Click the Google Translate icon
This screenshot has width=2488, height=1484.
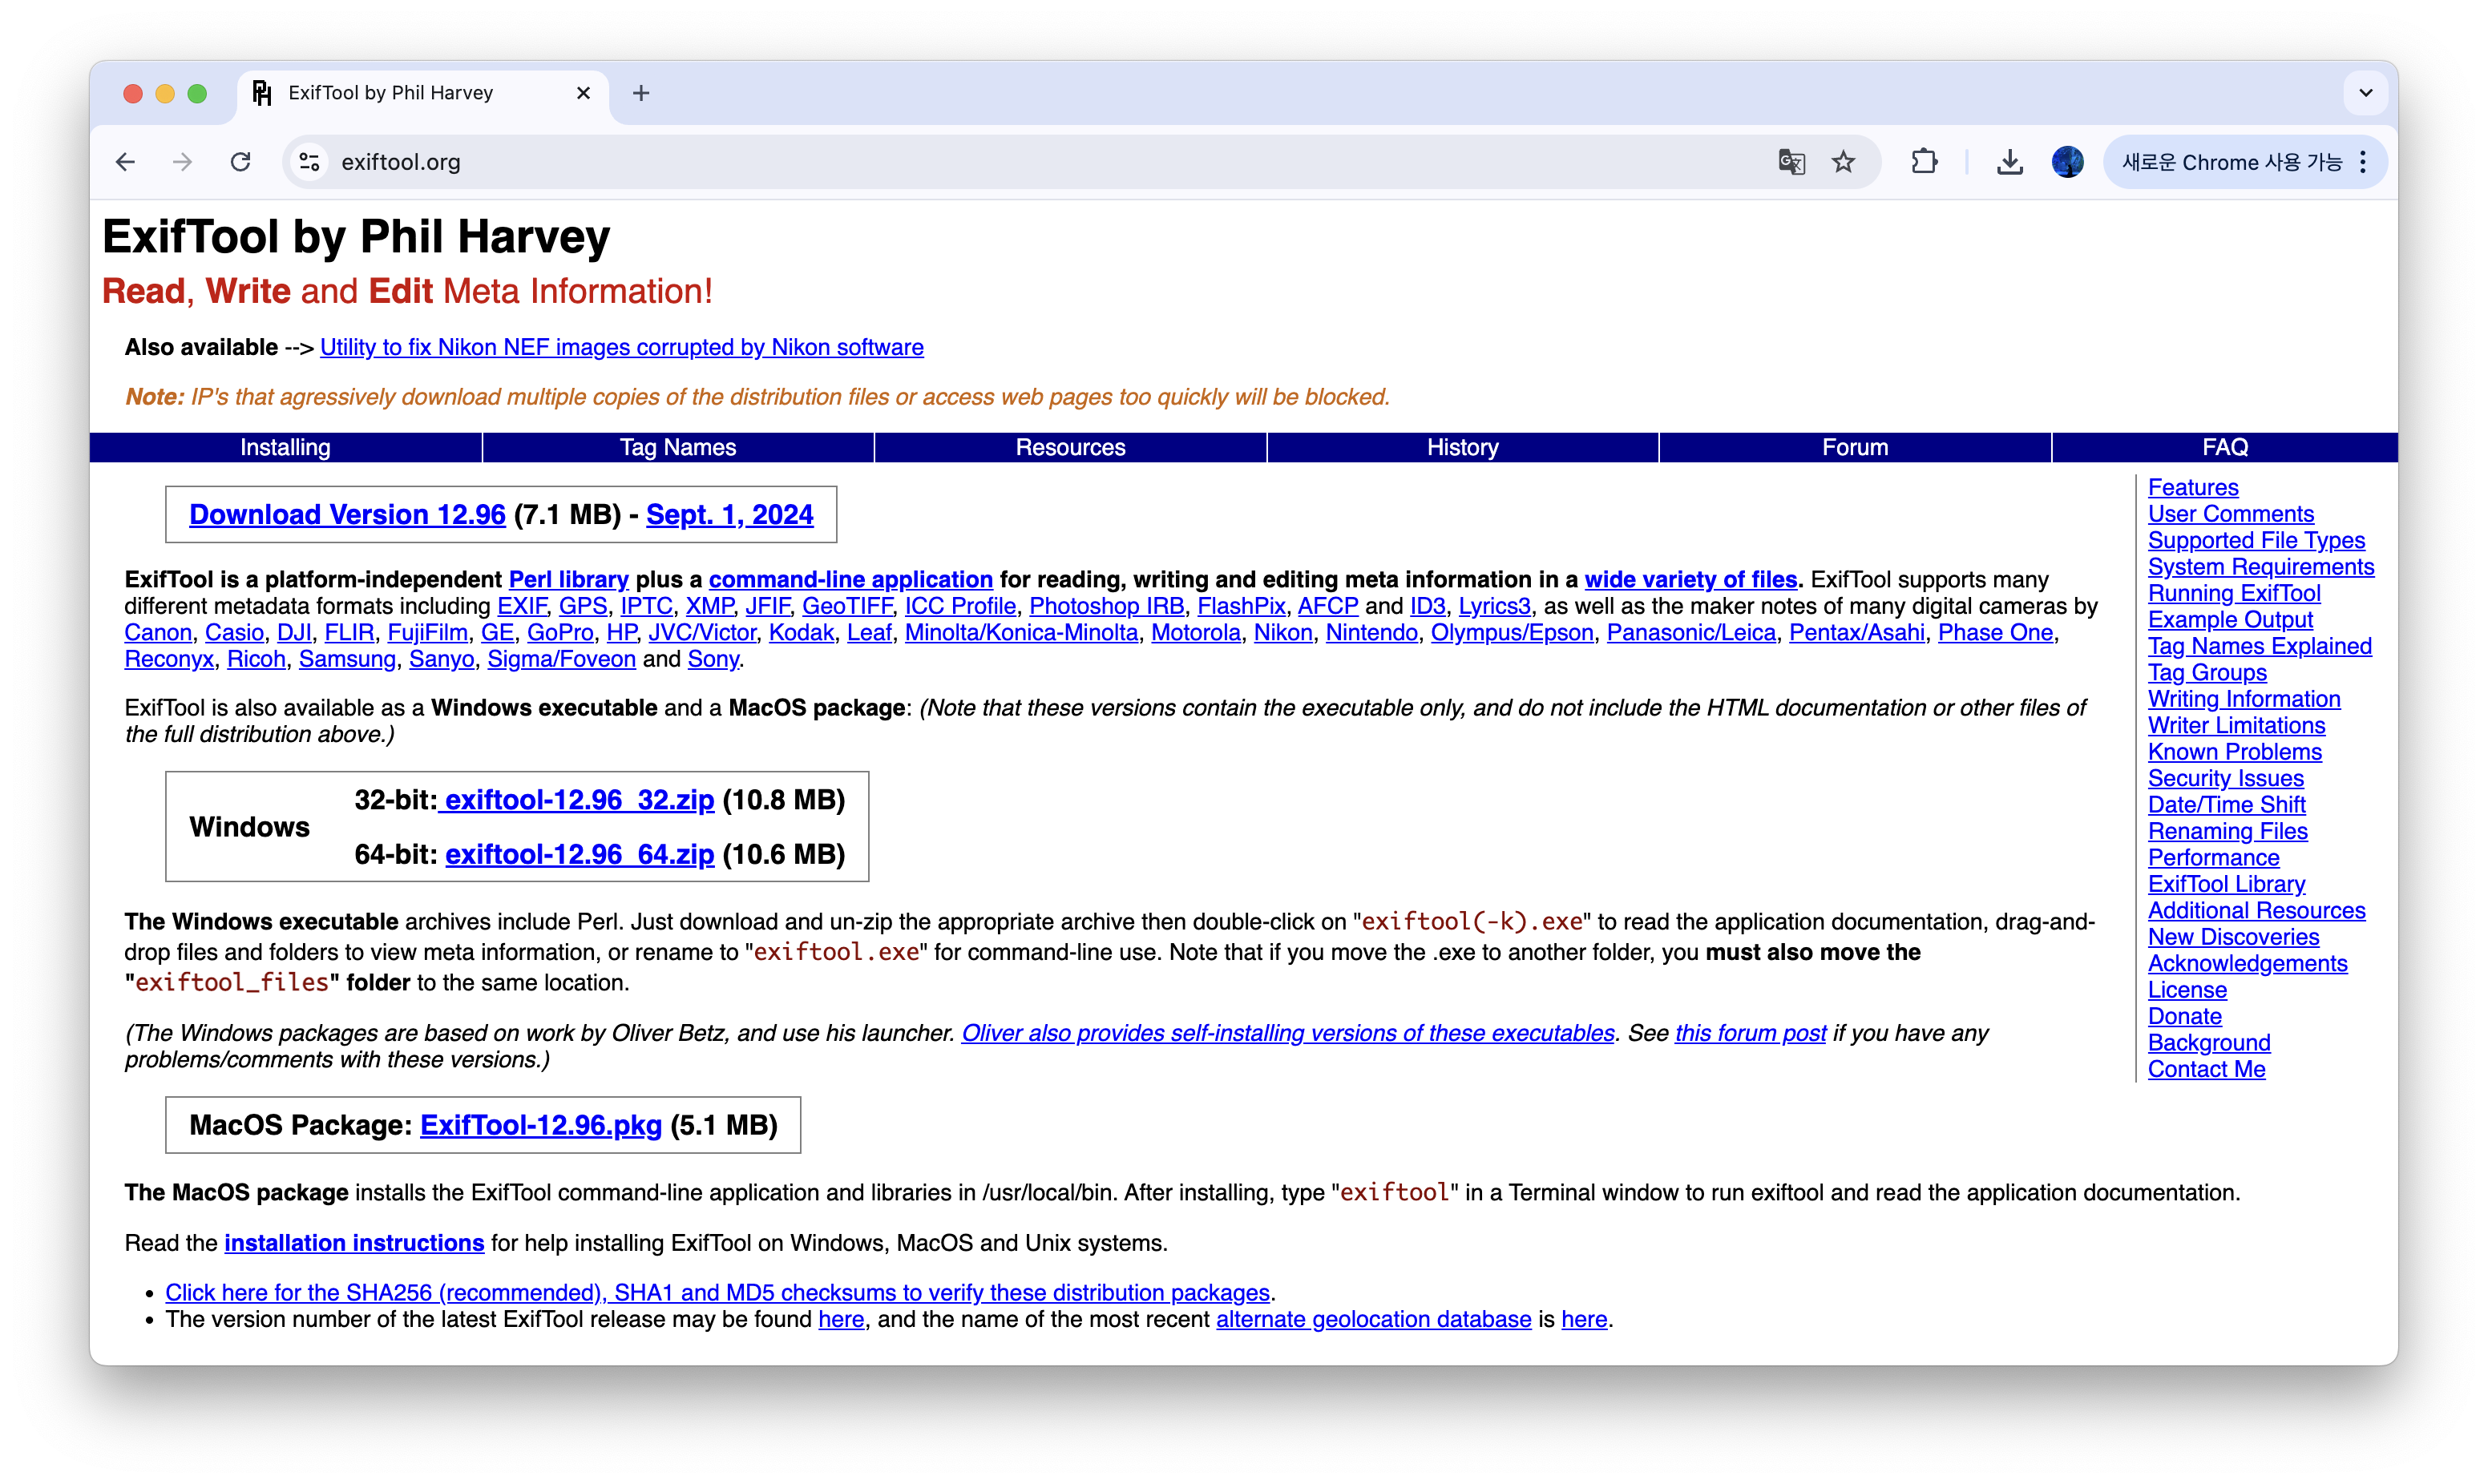[x=1791, y=162]
